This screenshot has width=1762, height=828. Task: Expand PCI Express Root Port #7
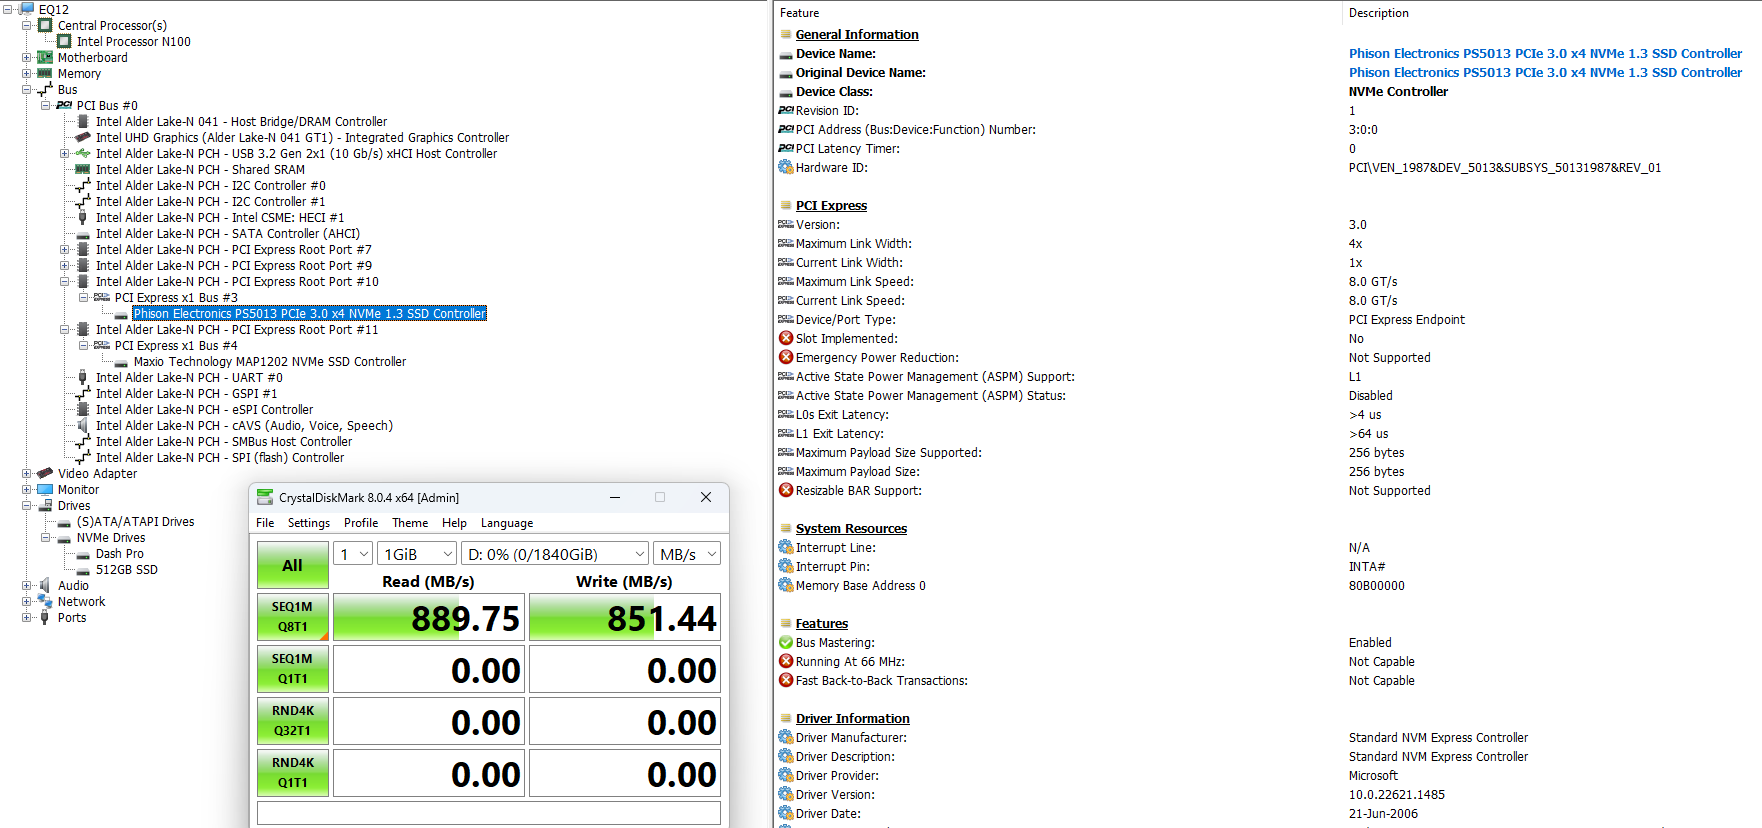pyautogui.click(x=65, y=249)
